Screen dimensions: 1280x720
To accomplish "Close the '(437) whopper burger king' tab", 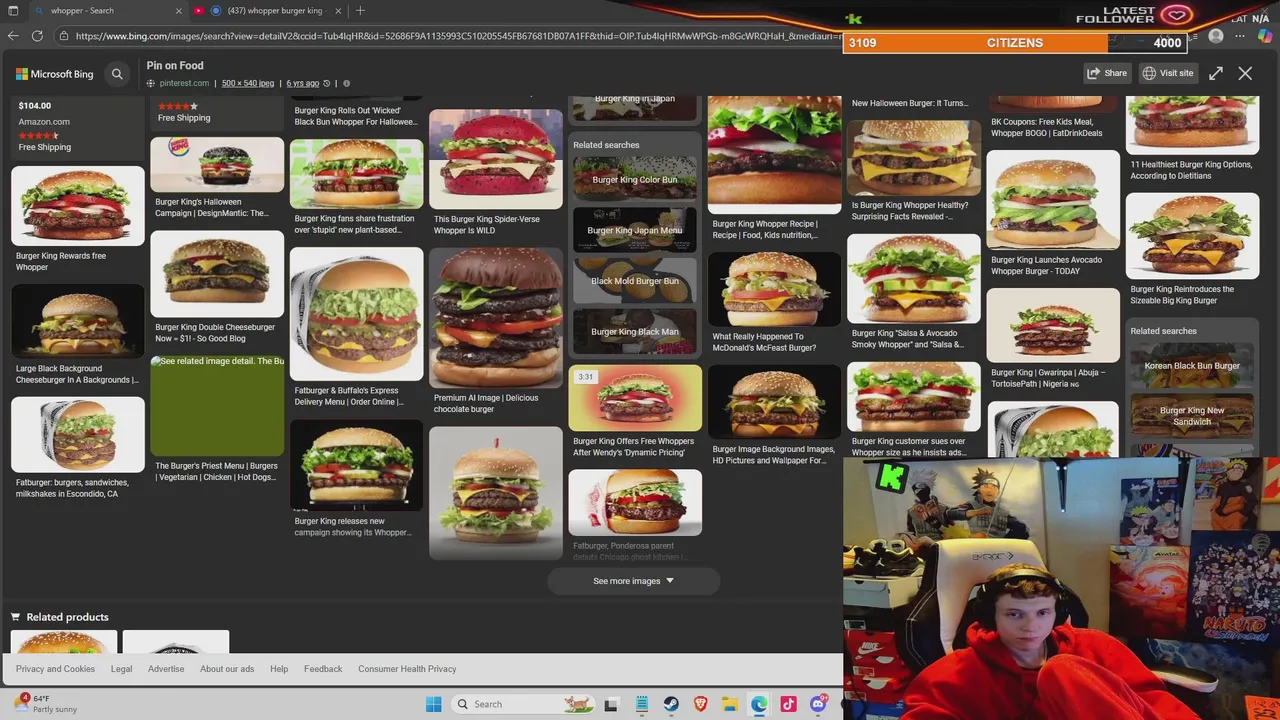I will coord(338,10).
